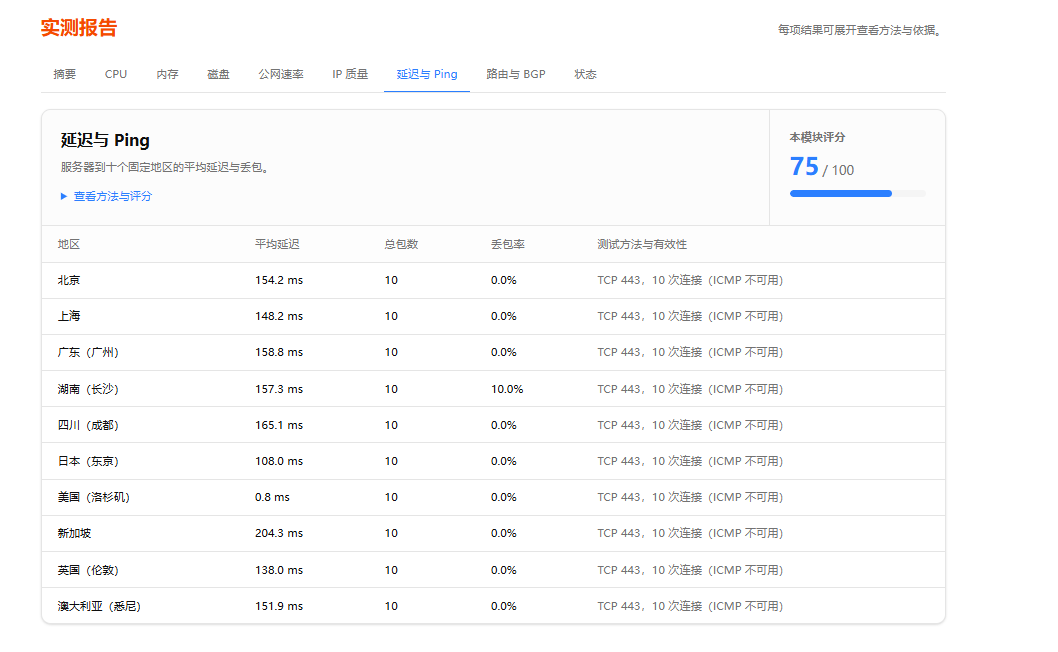
Task: Click the 总包数 column header
Action: click(x=401, y=244)
